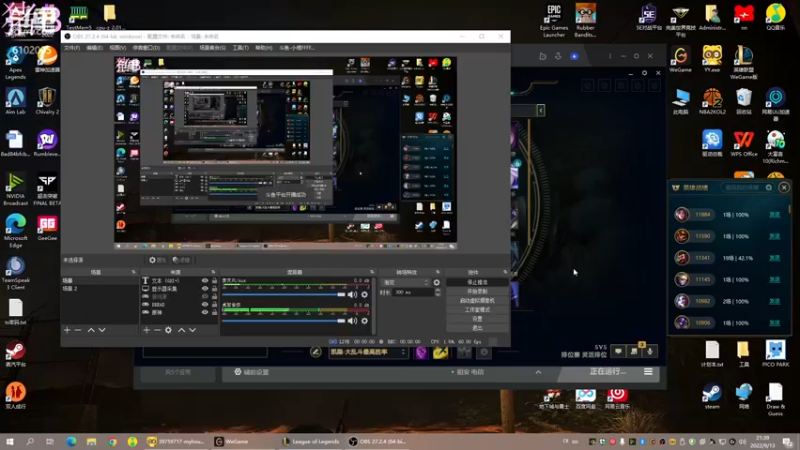Open the 文件(F) menu in OBS
The image size is (800, 450).
[72, 48]
